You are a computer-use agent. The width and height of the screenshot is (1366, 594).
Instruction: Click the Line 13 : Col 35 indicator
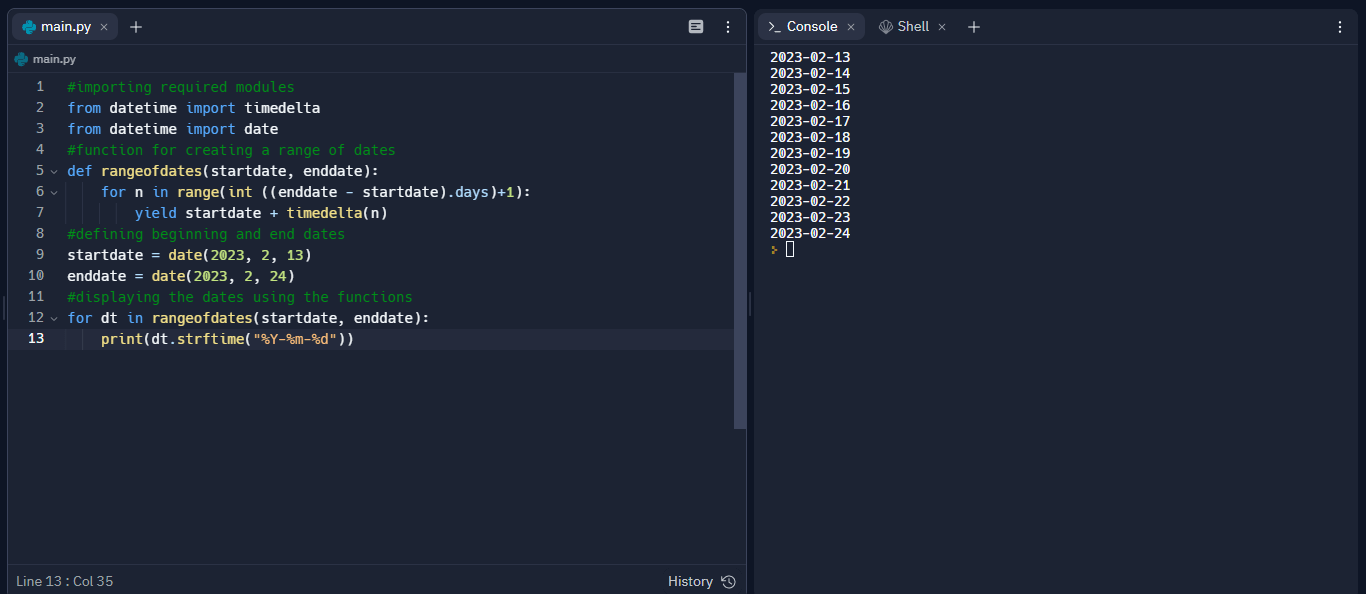pyautogui.click(x=63, y=581)
